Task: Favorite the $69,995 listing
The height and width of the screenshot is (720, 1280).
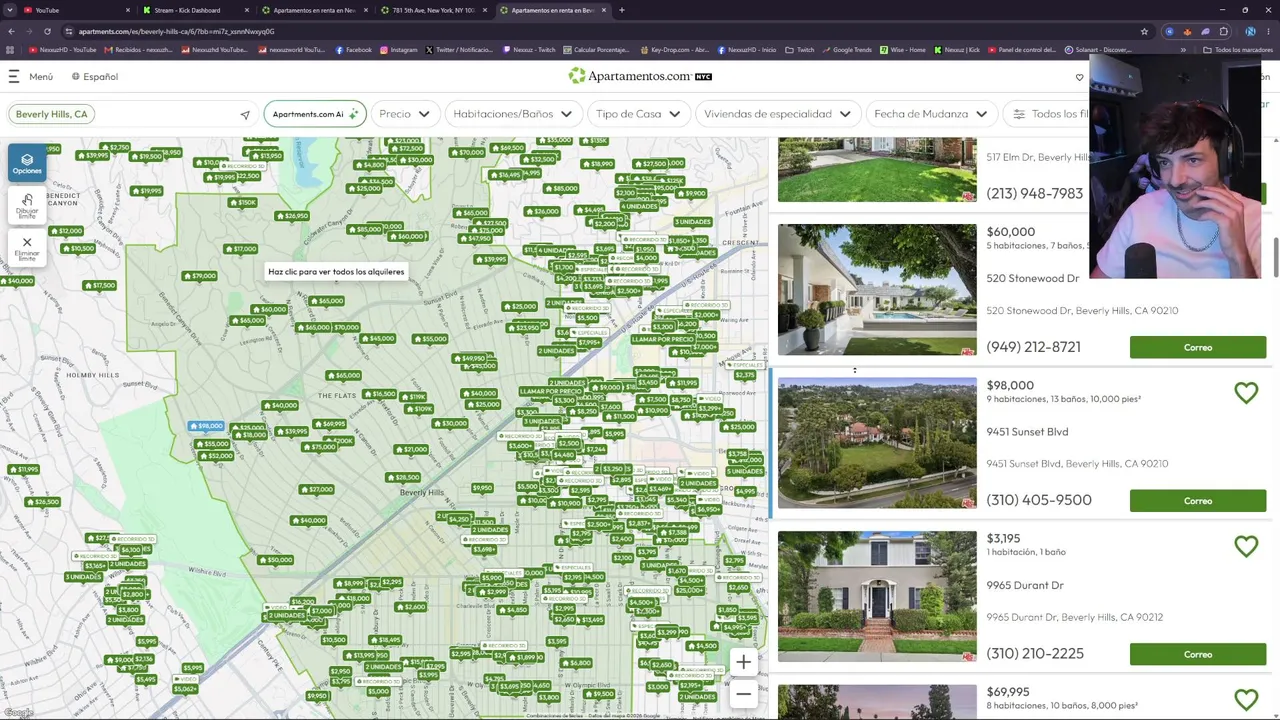Action: (1246, 699)
